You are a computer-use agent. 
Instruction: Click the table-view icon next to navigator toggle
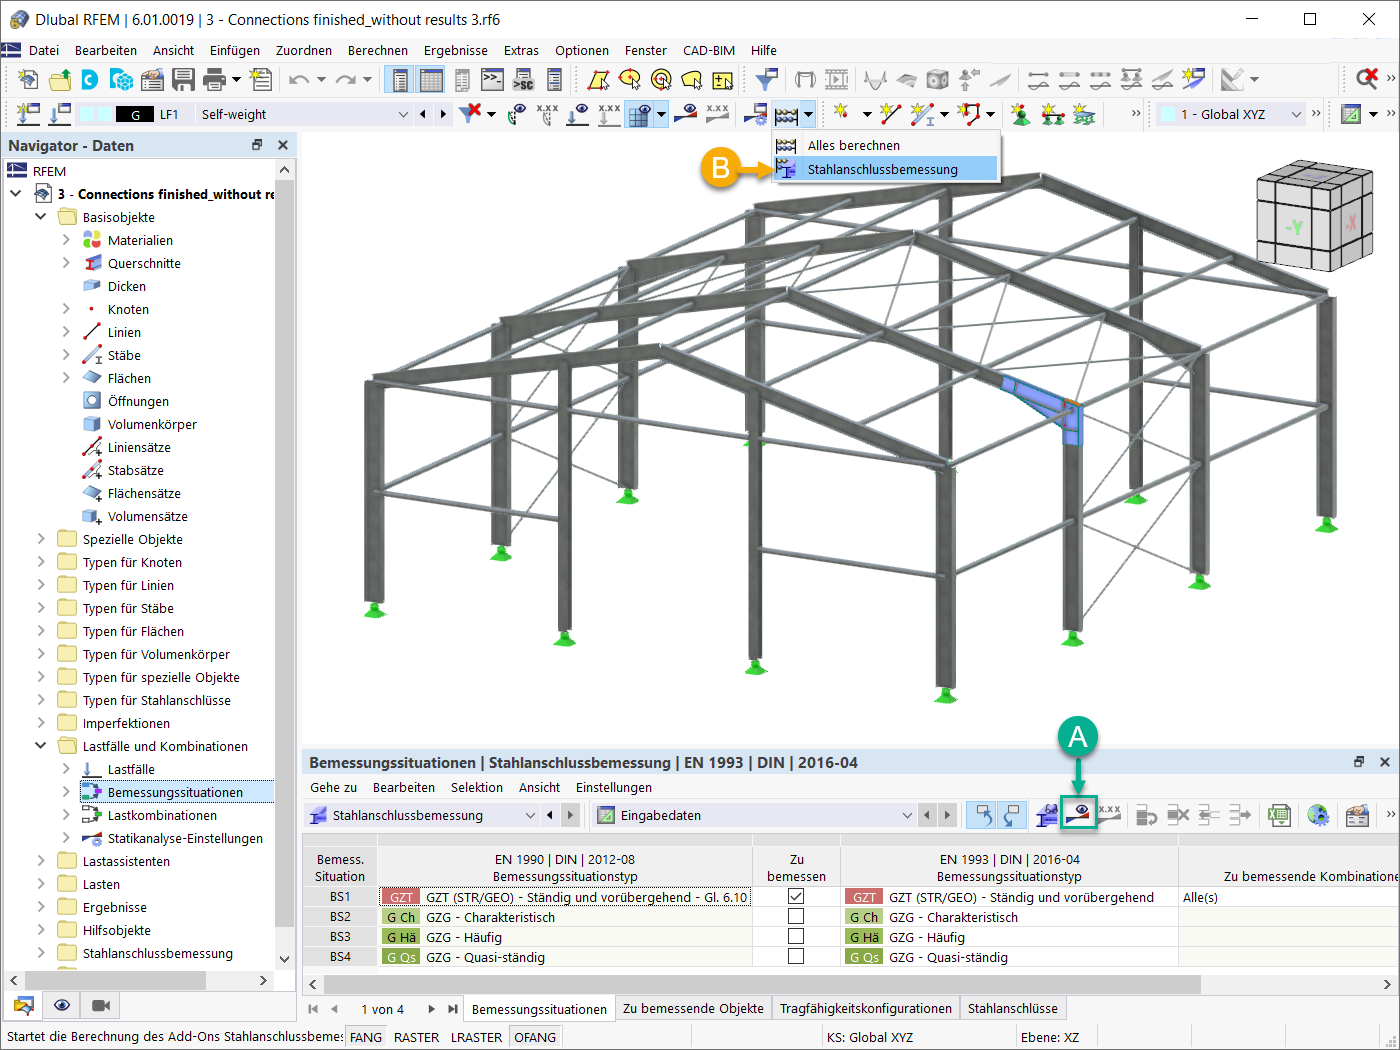(x=432, y=80)
